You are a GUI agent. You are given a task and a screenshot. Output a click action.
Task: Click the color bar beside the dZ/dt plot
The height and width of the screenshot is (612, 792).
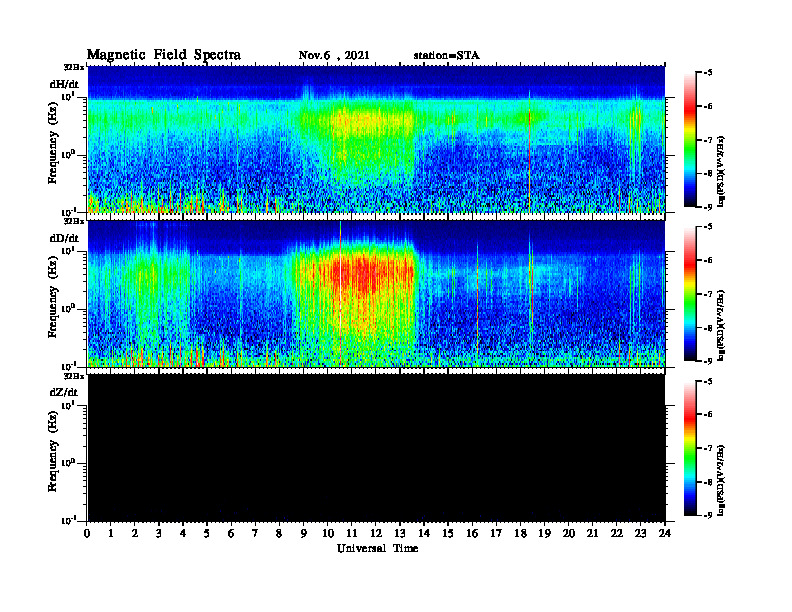[x=690, y=448]
